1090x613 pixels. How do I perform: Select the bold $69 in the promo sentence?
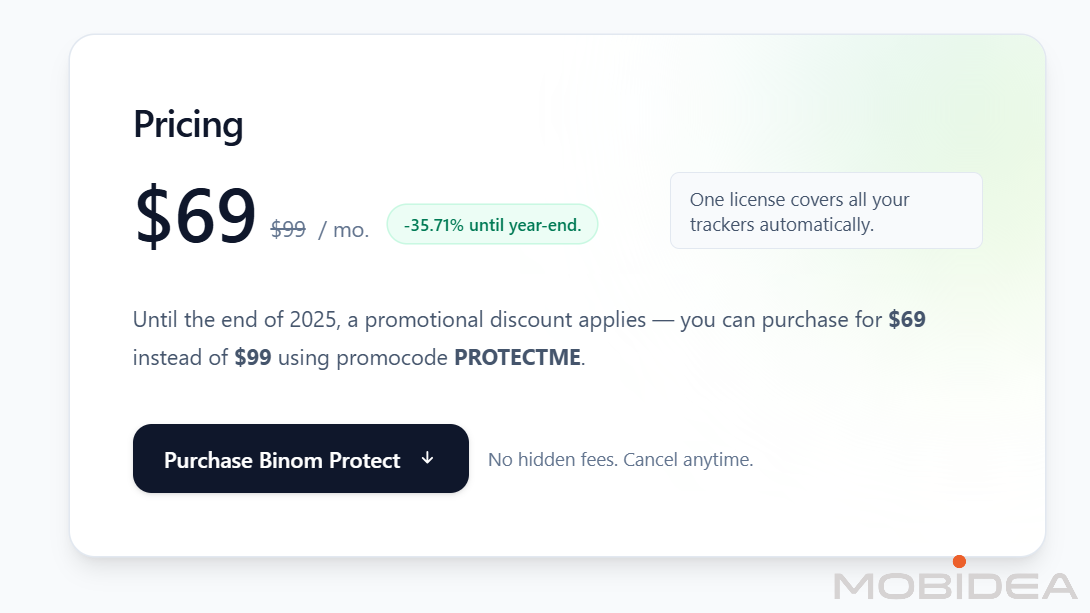point(908,319)
